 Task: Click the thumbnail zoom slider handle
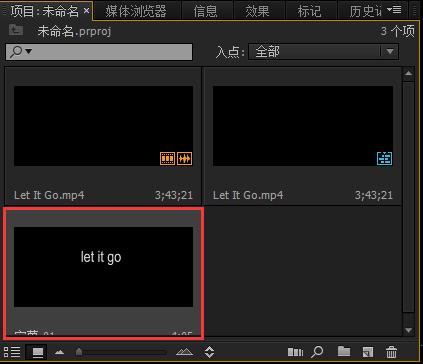79,352
